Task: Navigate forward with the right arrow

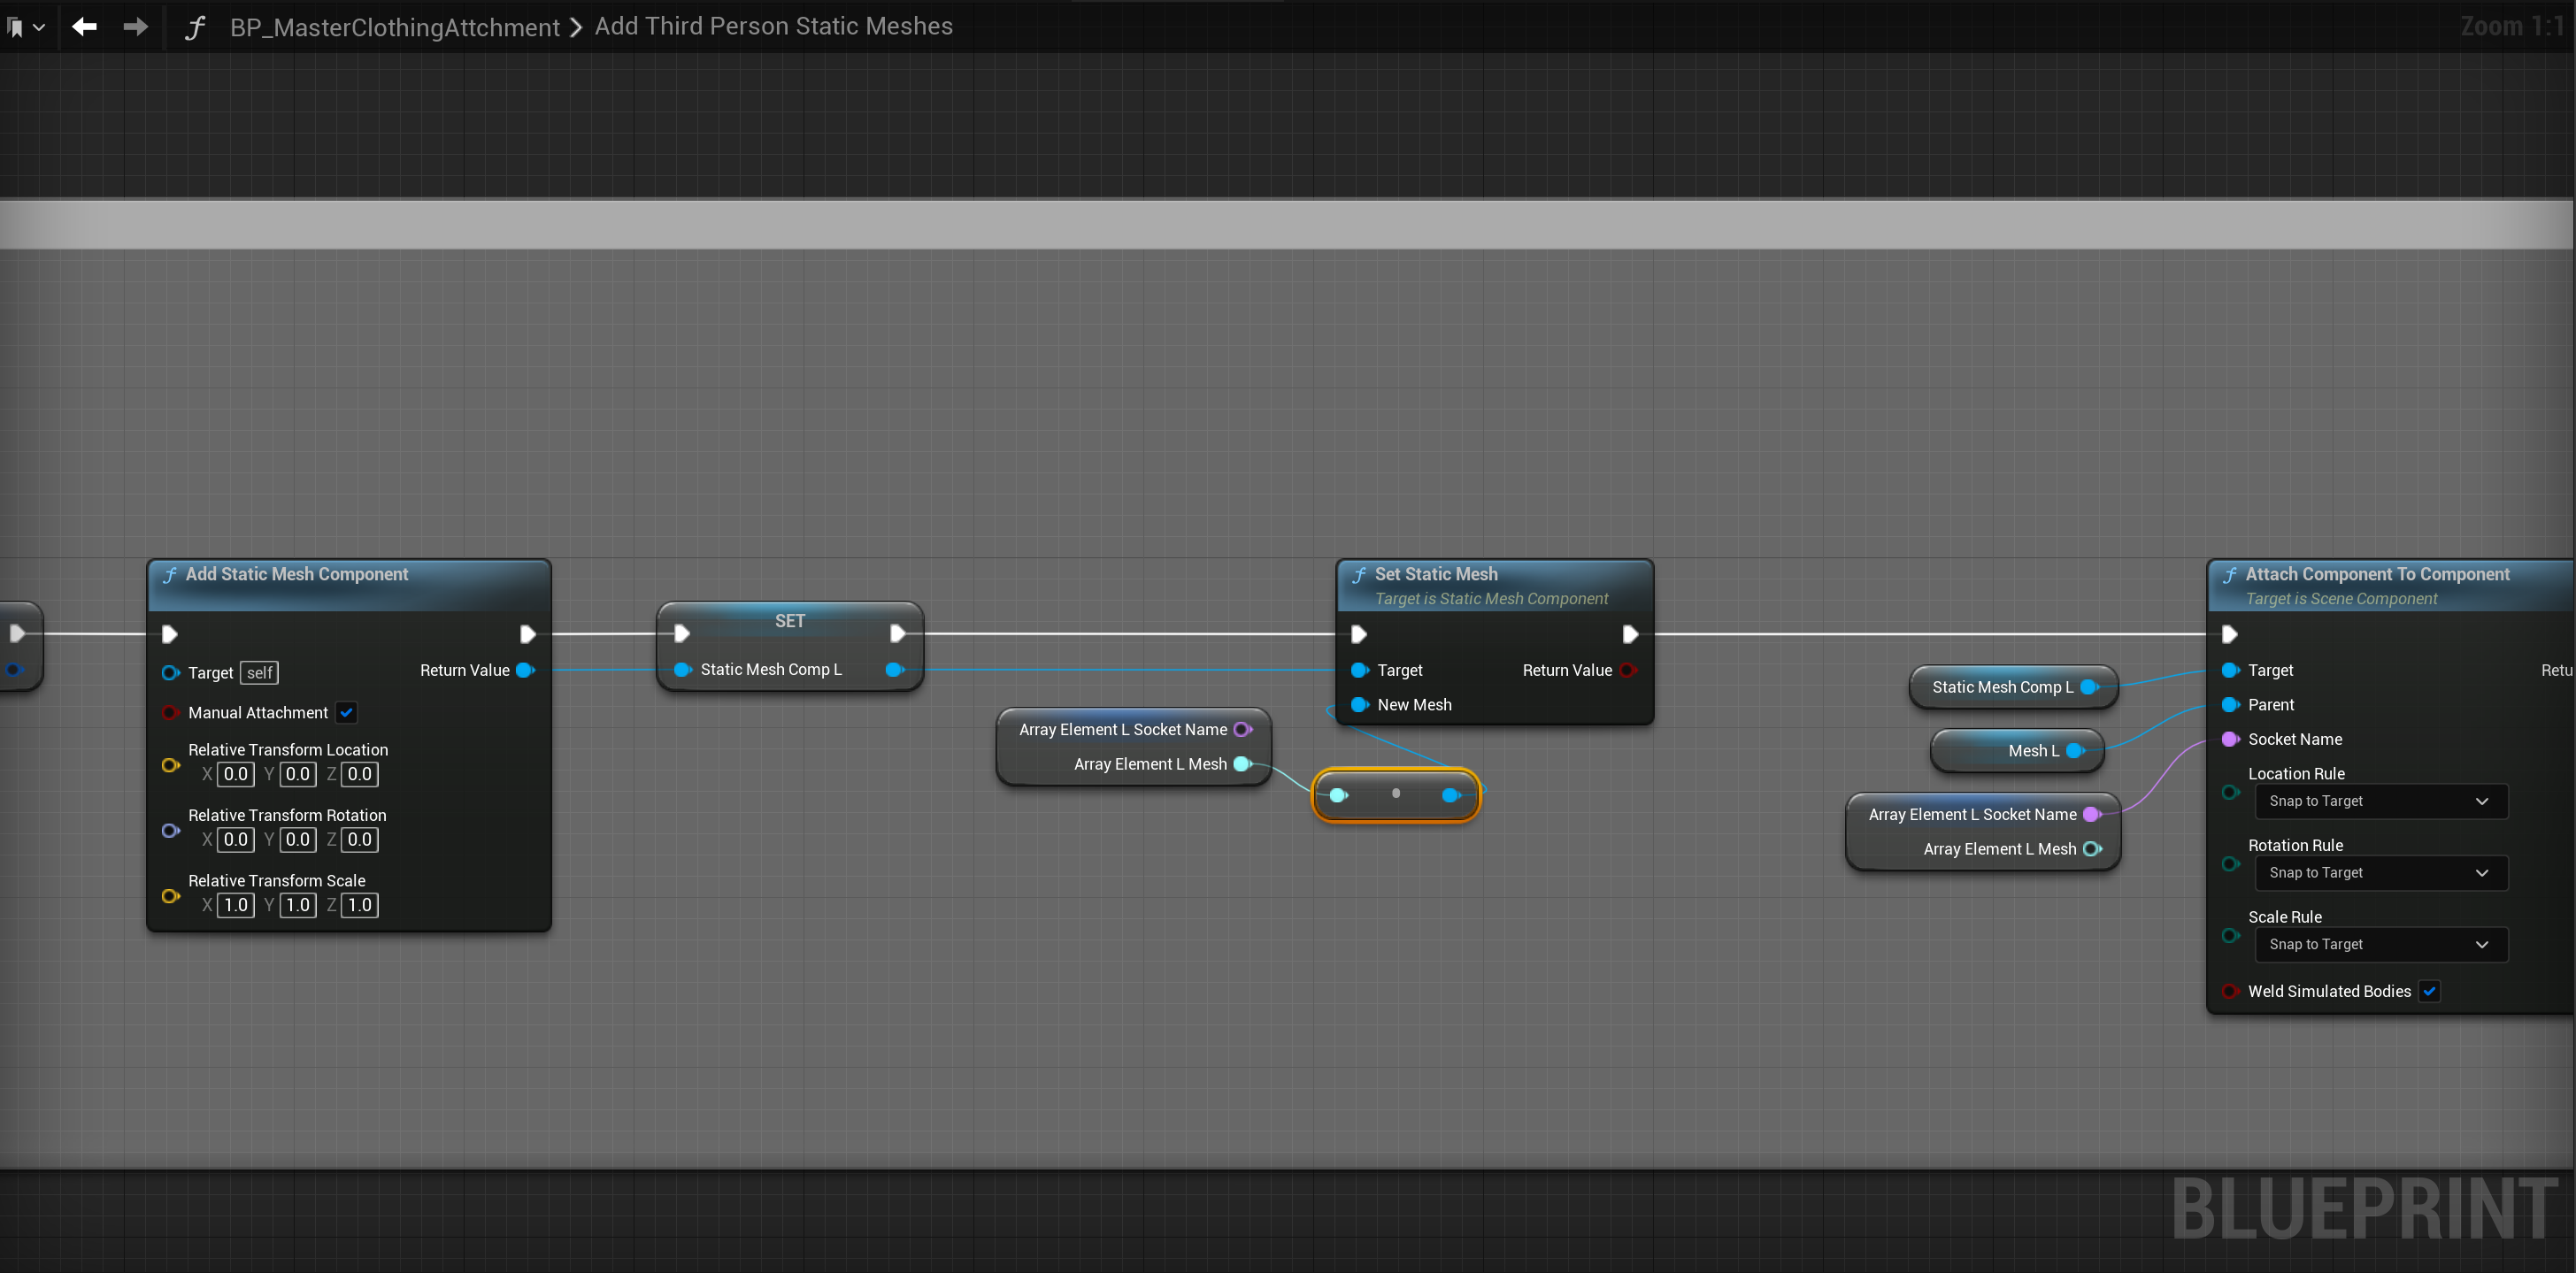Action: click(135, 27)
